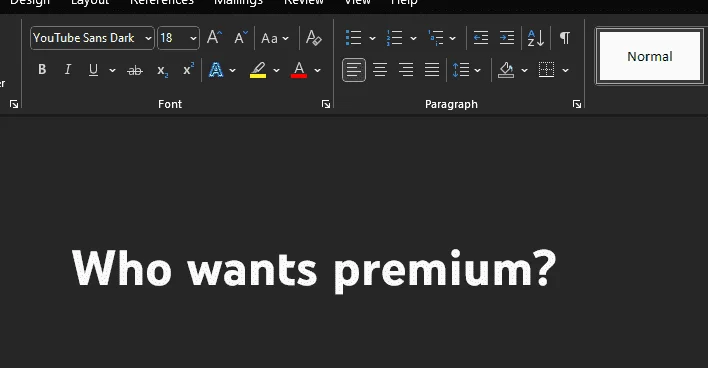Open underline style dropdown arrow
This screenshot has width=708, height=368.
pyautogui.click(x=112, y=70)
